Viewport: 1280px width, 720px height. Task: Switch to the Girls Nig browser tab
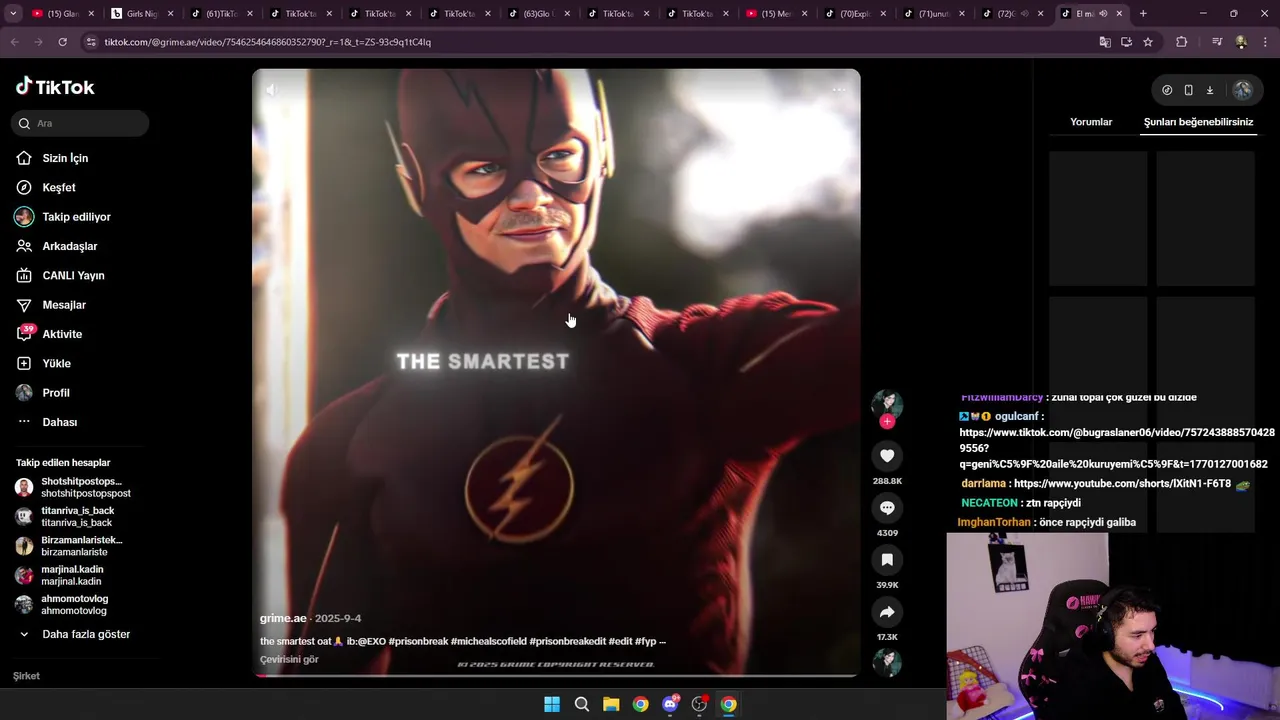point(140,14)
